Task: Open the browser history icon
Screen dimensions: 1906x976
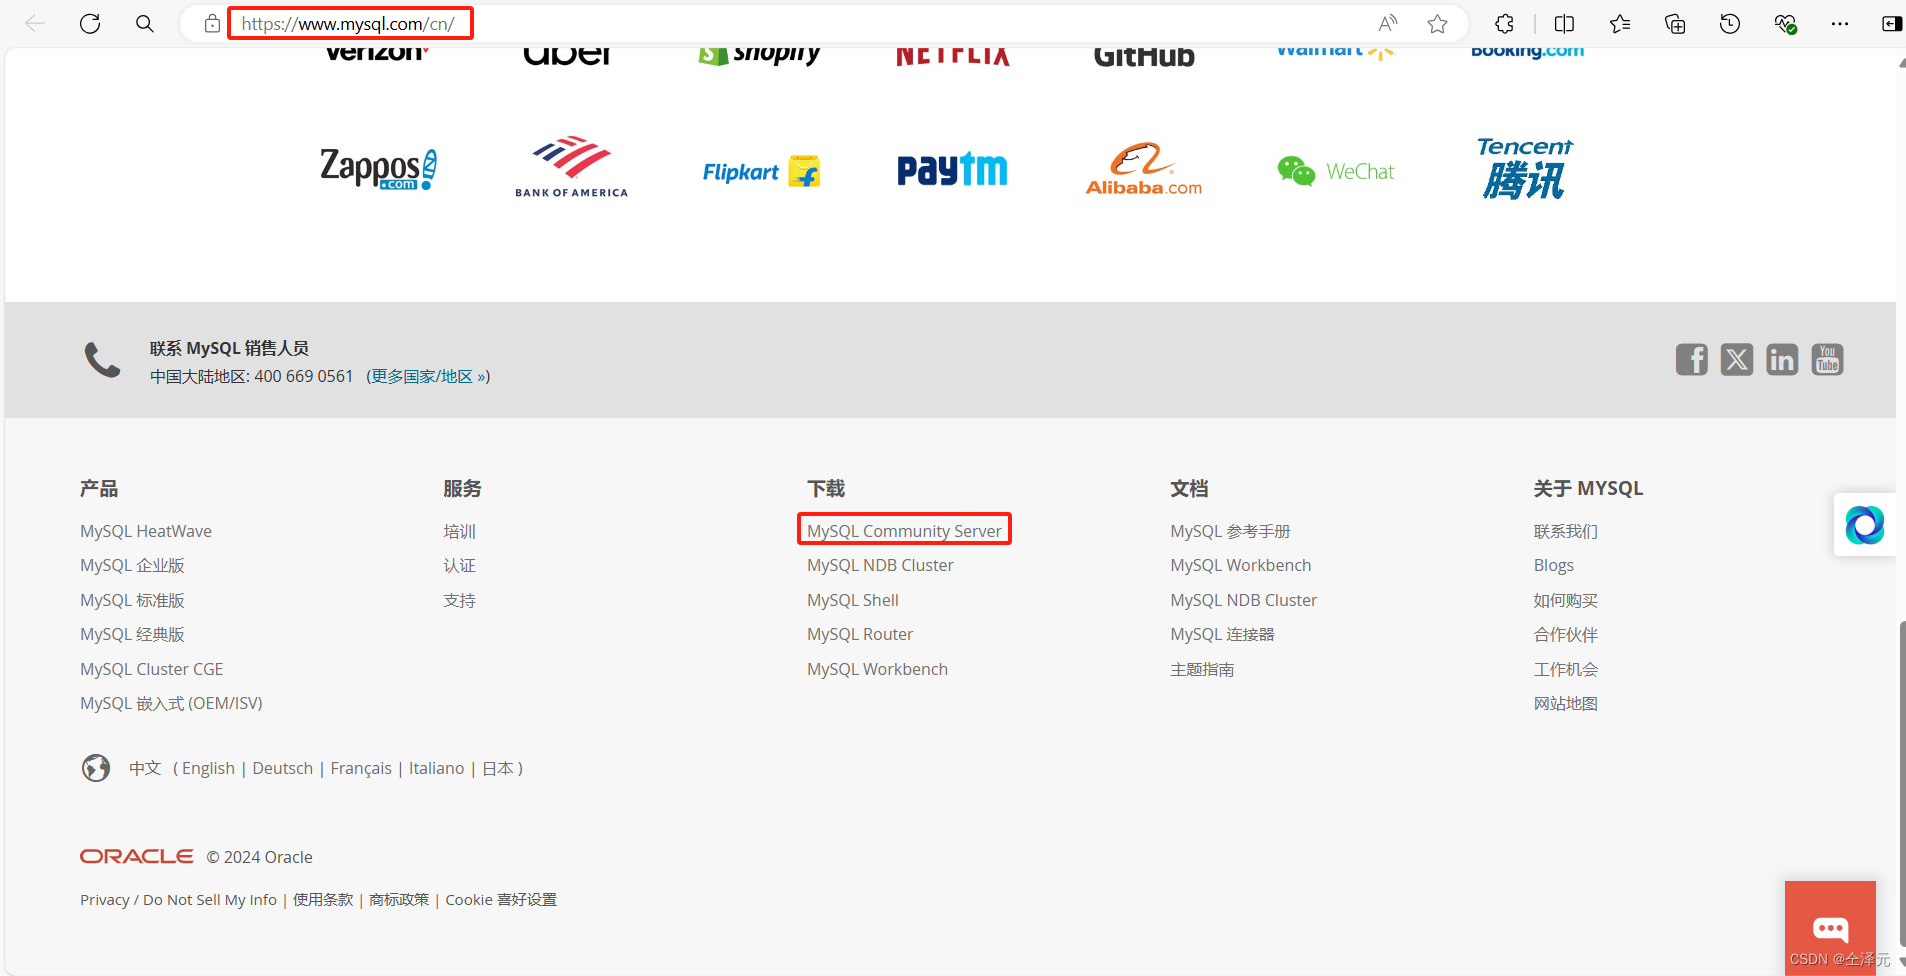Action: coord(1730,24)
